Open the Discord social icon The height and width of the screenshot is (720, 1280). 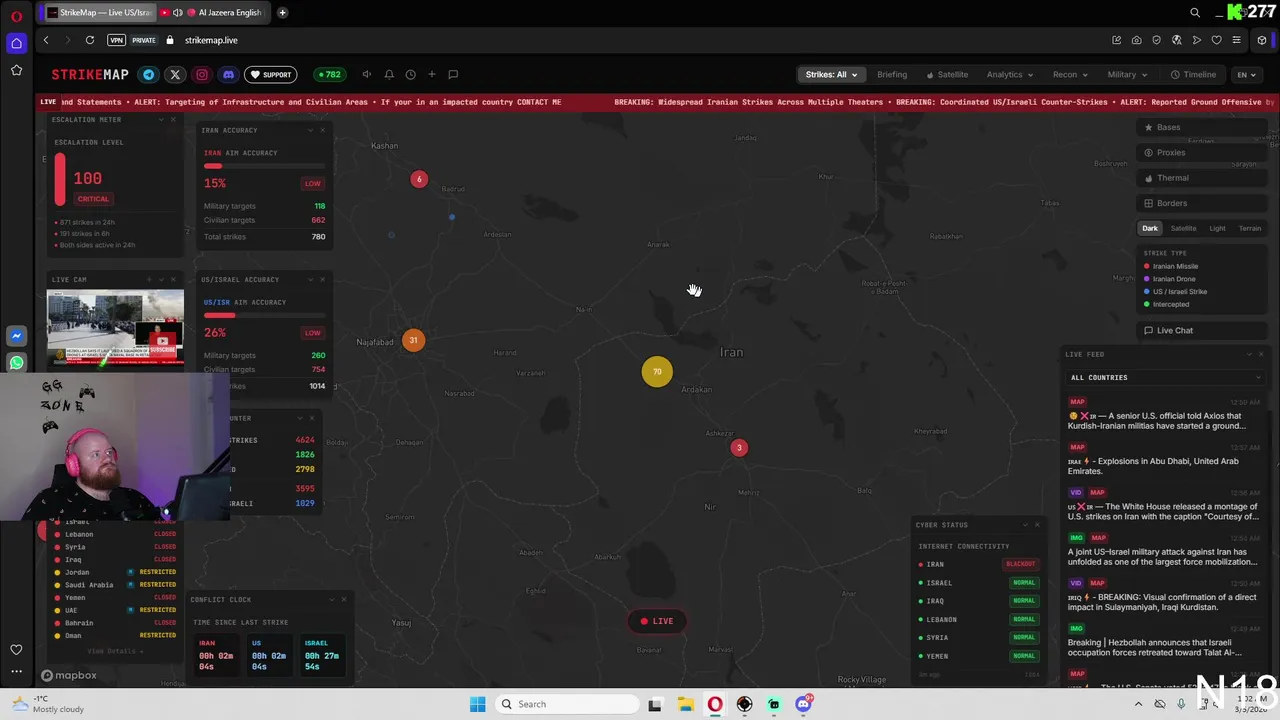(229, 74)
